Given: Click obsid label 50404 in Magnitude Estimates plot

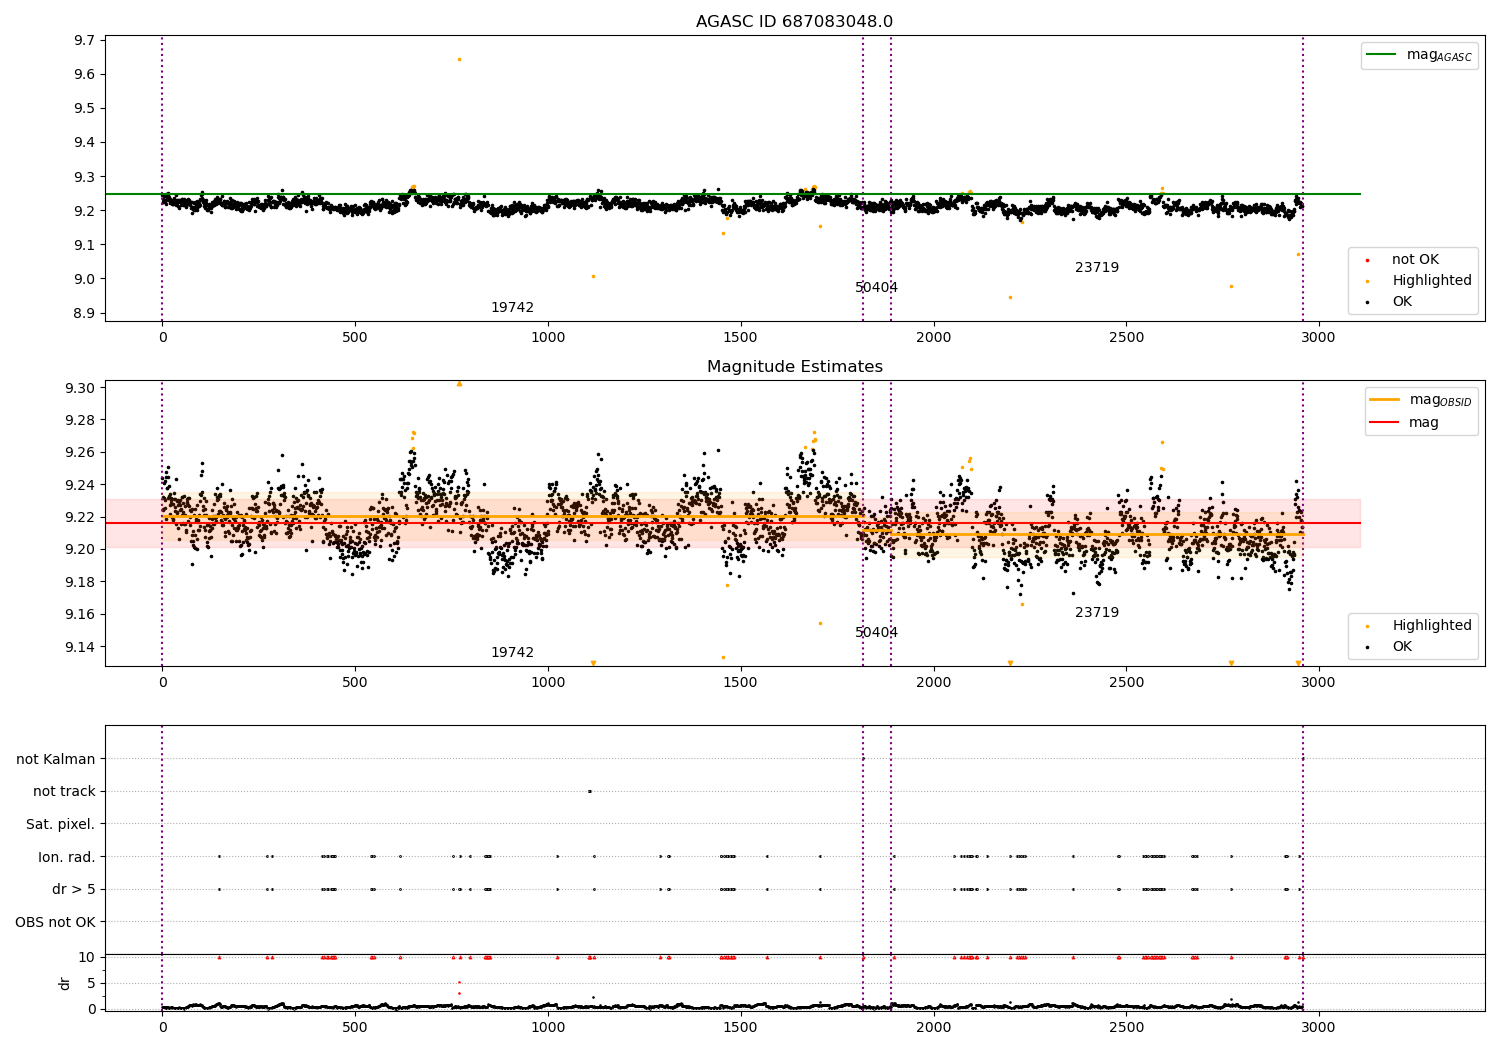Looking at the screenshot, I should [x=876, y=633].
